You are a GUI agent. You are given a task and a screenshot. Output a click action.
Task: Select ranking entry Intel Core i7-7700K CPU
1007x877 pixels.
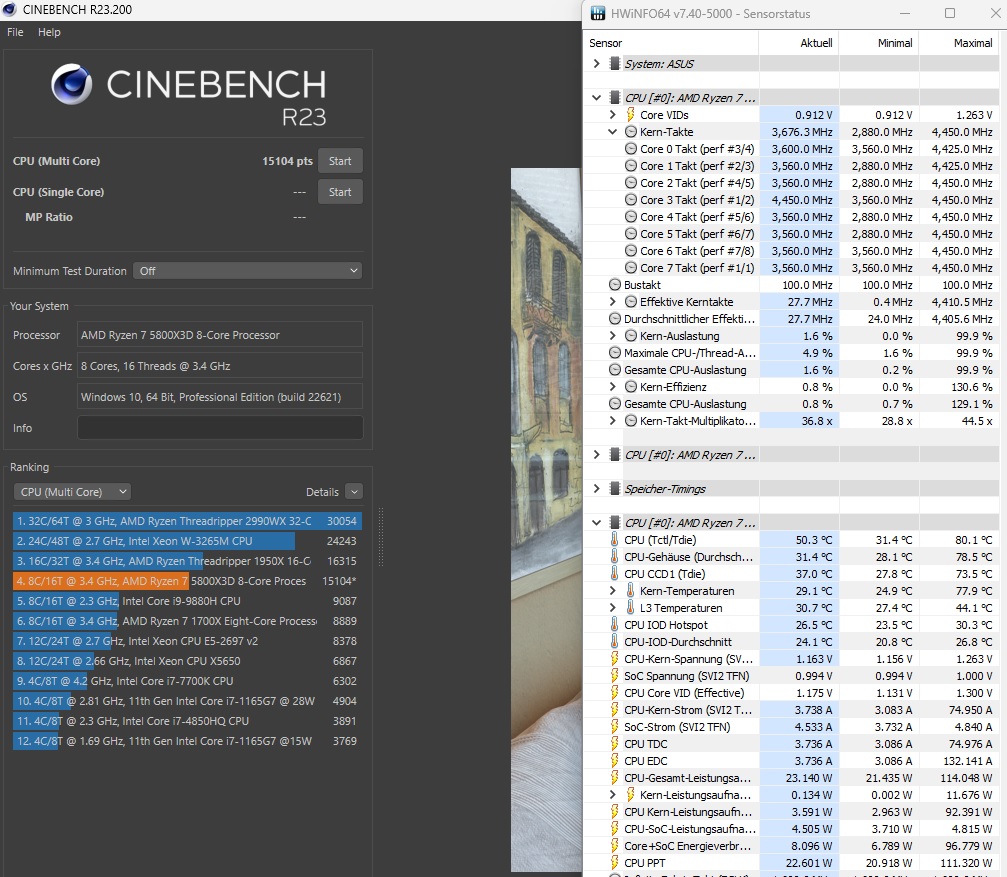point(187,681)
